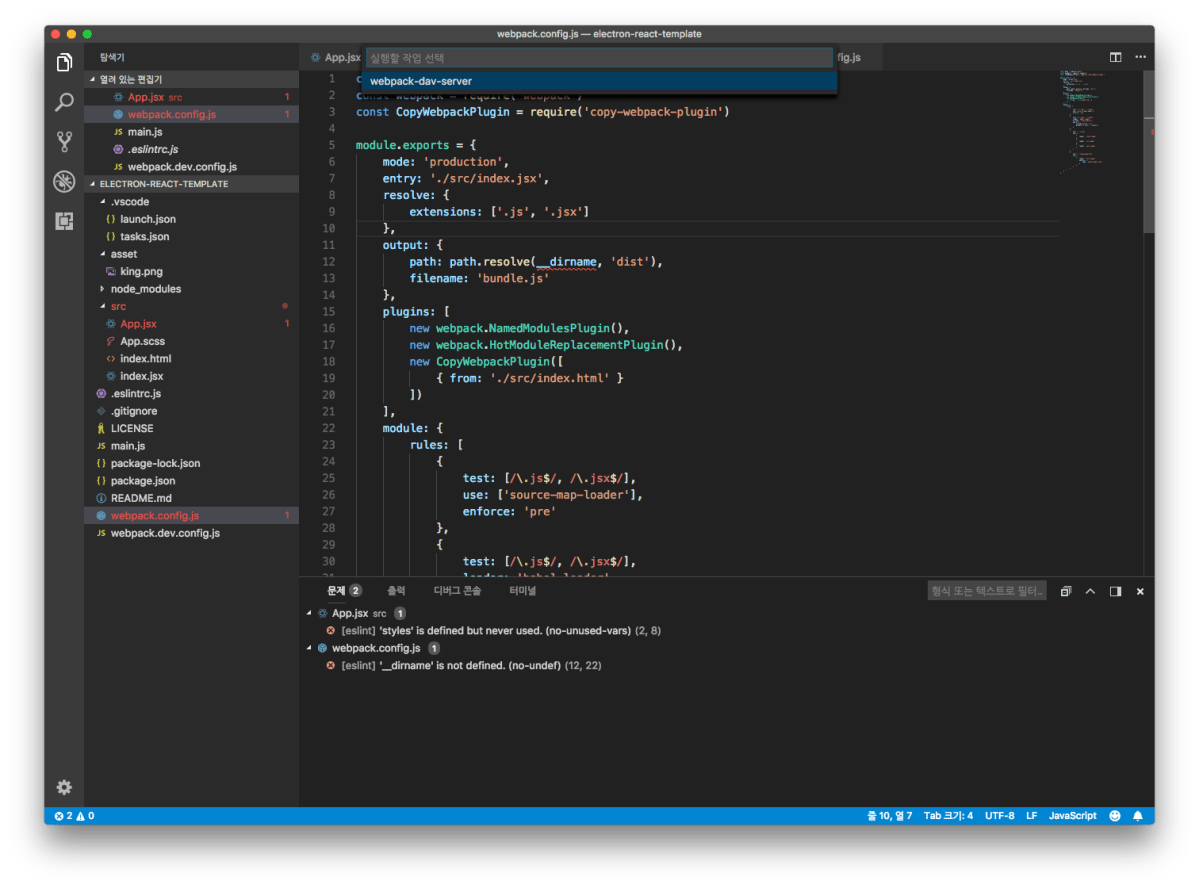Open webpack.dev.config.js in Open Editors list

pyautogui.click(x=191, y=167)
